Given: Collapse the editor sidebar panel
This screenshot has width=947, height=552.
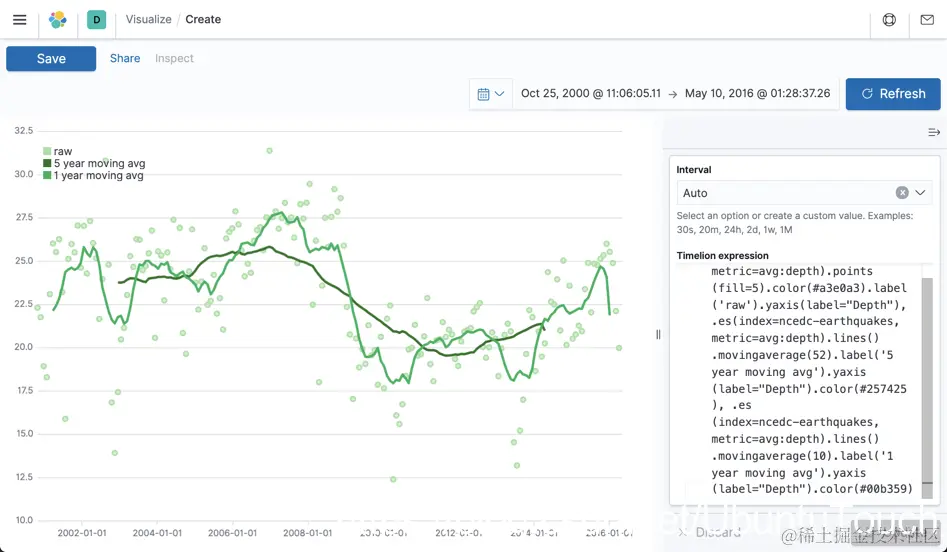Looking at the screenshot, I should coord(934,132).
